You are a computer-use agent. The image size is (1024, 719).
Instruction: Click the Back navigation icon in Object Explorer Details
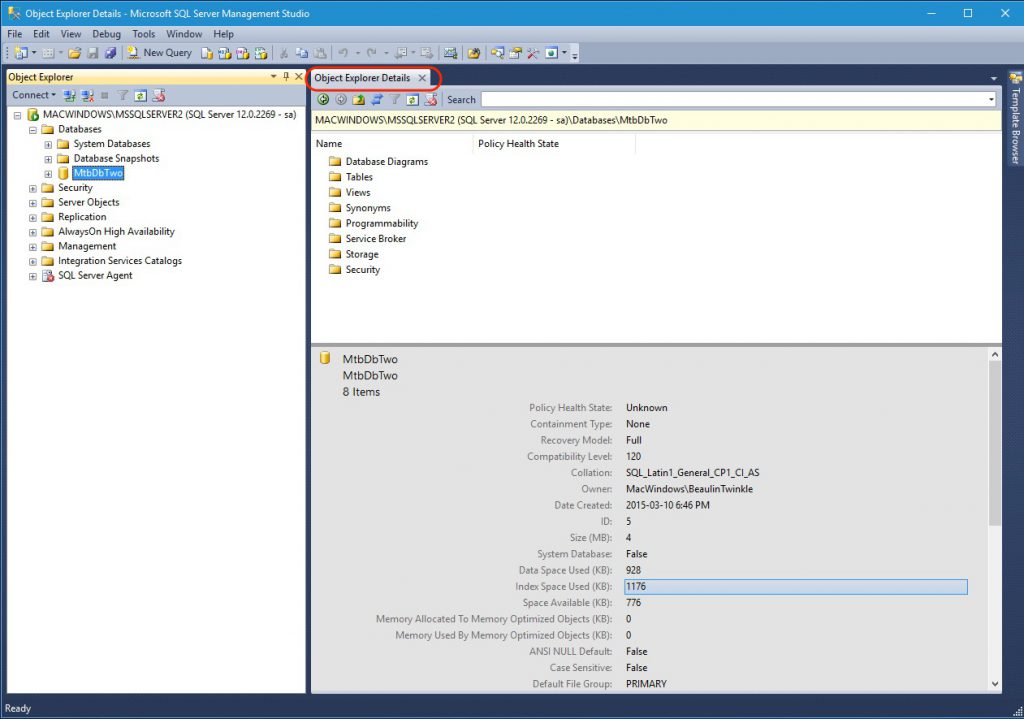click(x=323, y=99)
